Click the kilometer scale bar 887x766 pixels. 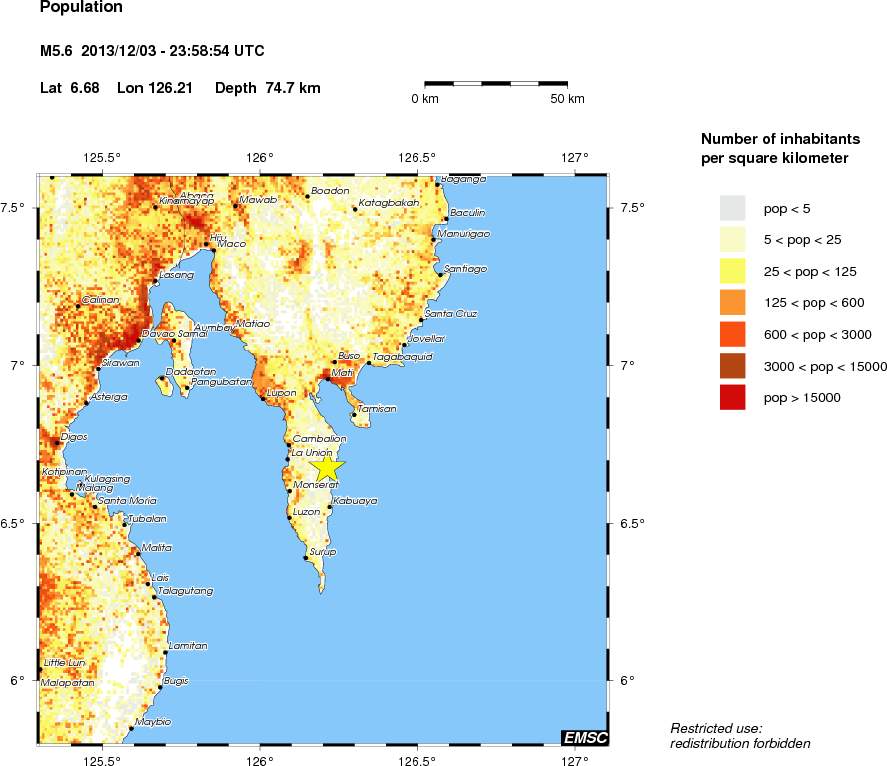click(496, 84)
